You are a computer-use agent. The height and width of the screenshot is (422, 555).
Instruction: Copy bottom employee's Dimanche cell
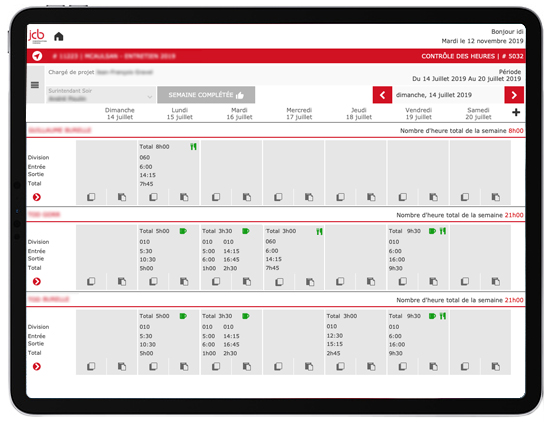pyautogui.click(x=91, y=366)
